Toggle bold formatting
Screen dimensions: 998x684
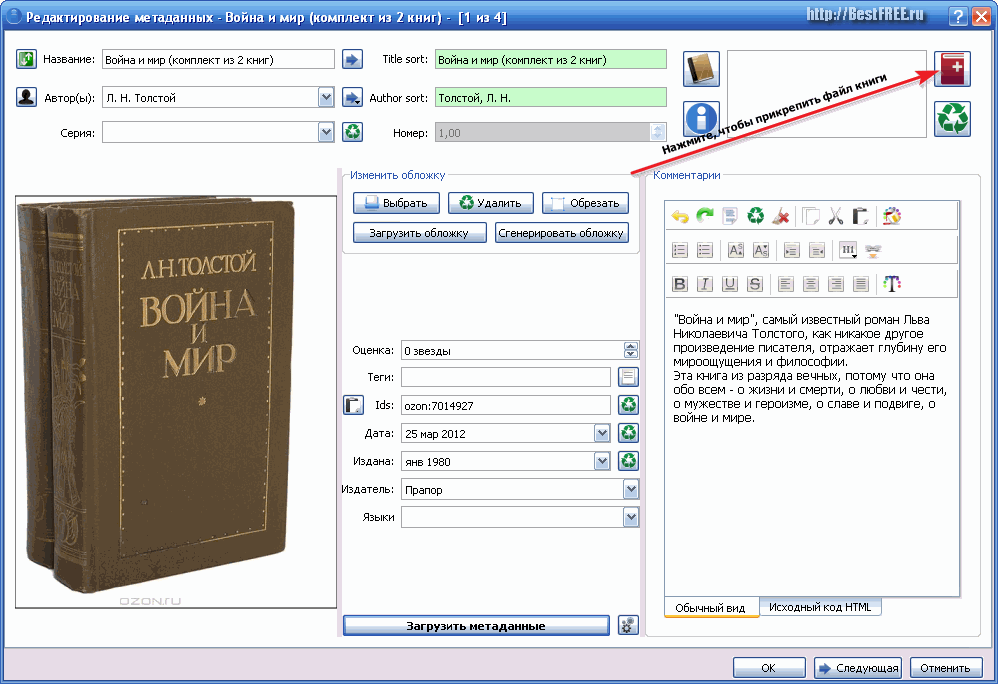coord(680,284)
